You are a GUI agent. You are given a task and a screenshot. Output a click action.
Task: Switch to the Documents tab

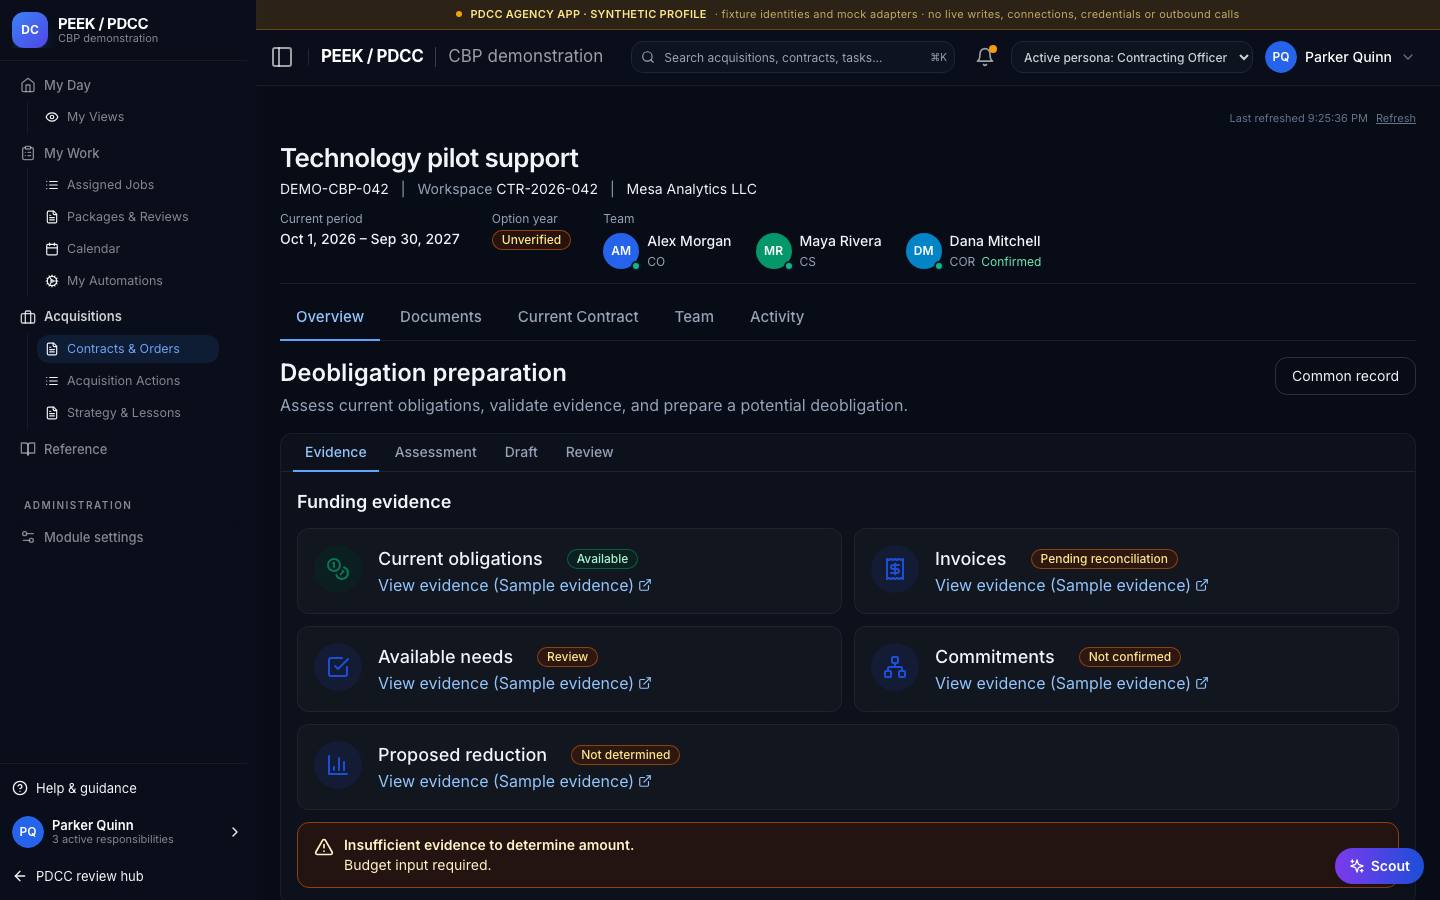441,317
